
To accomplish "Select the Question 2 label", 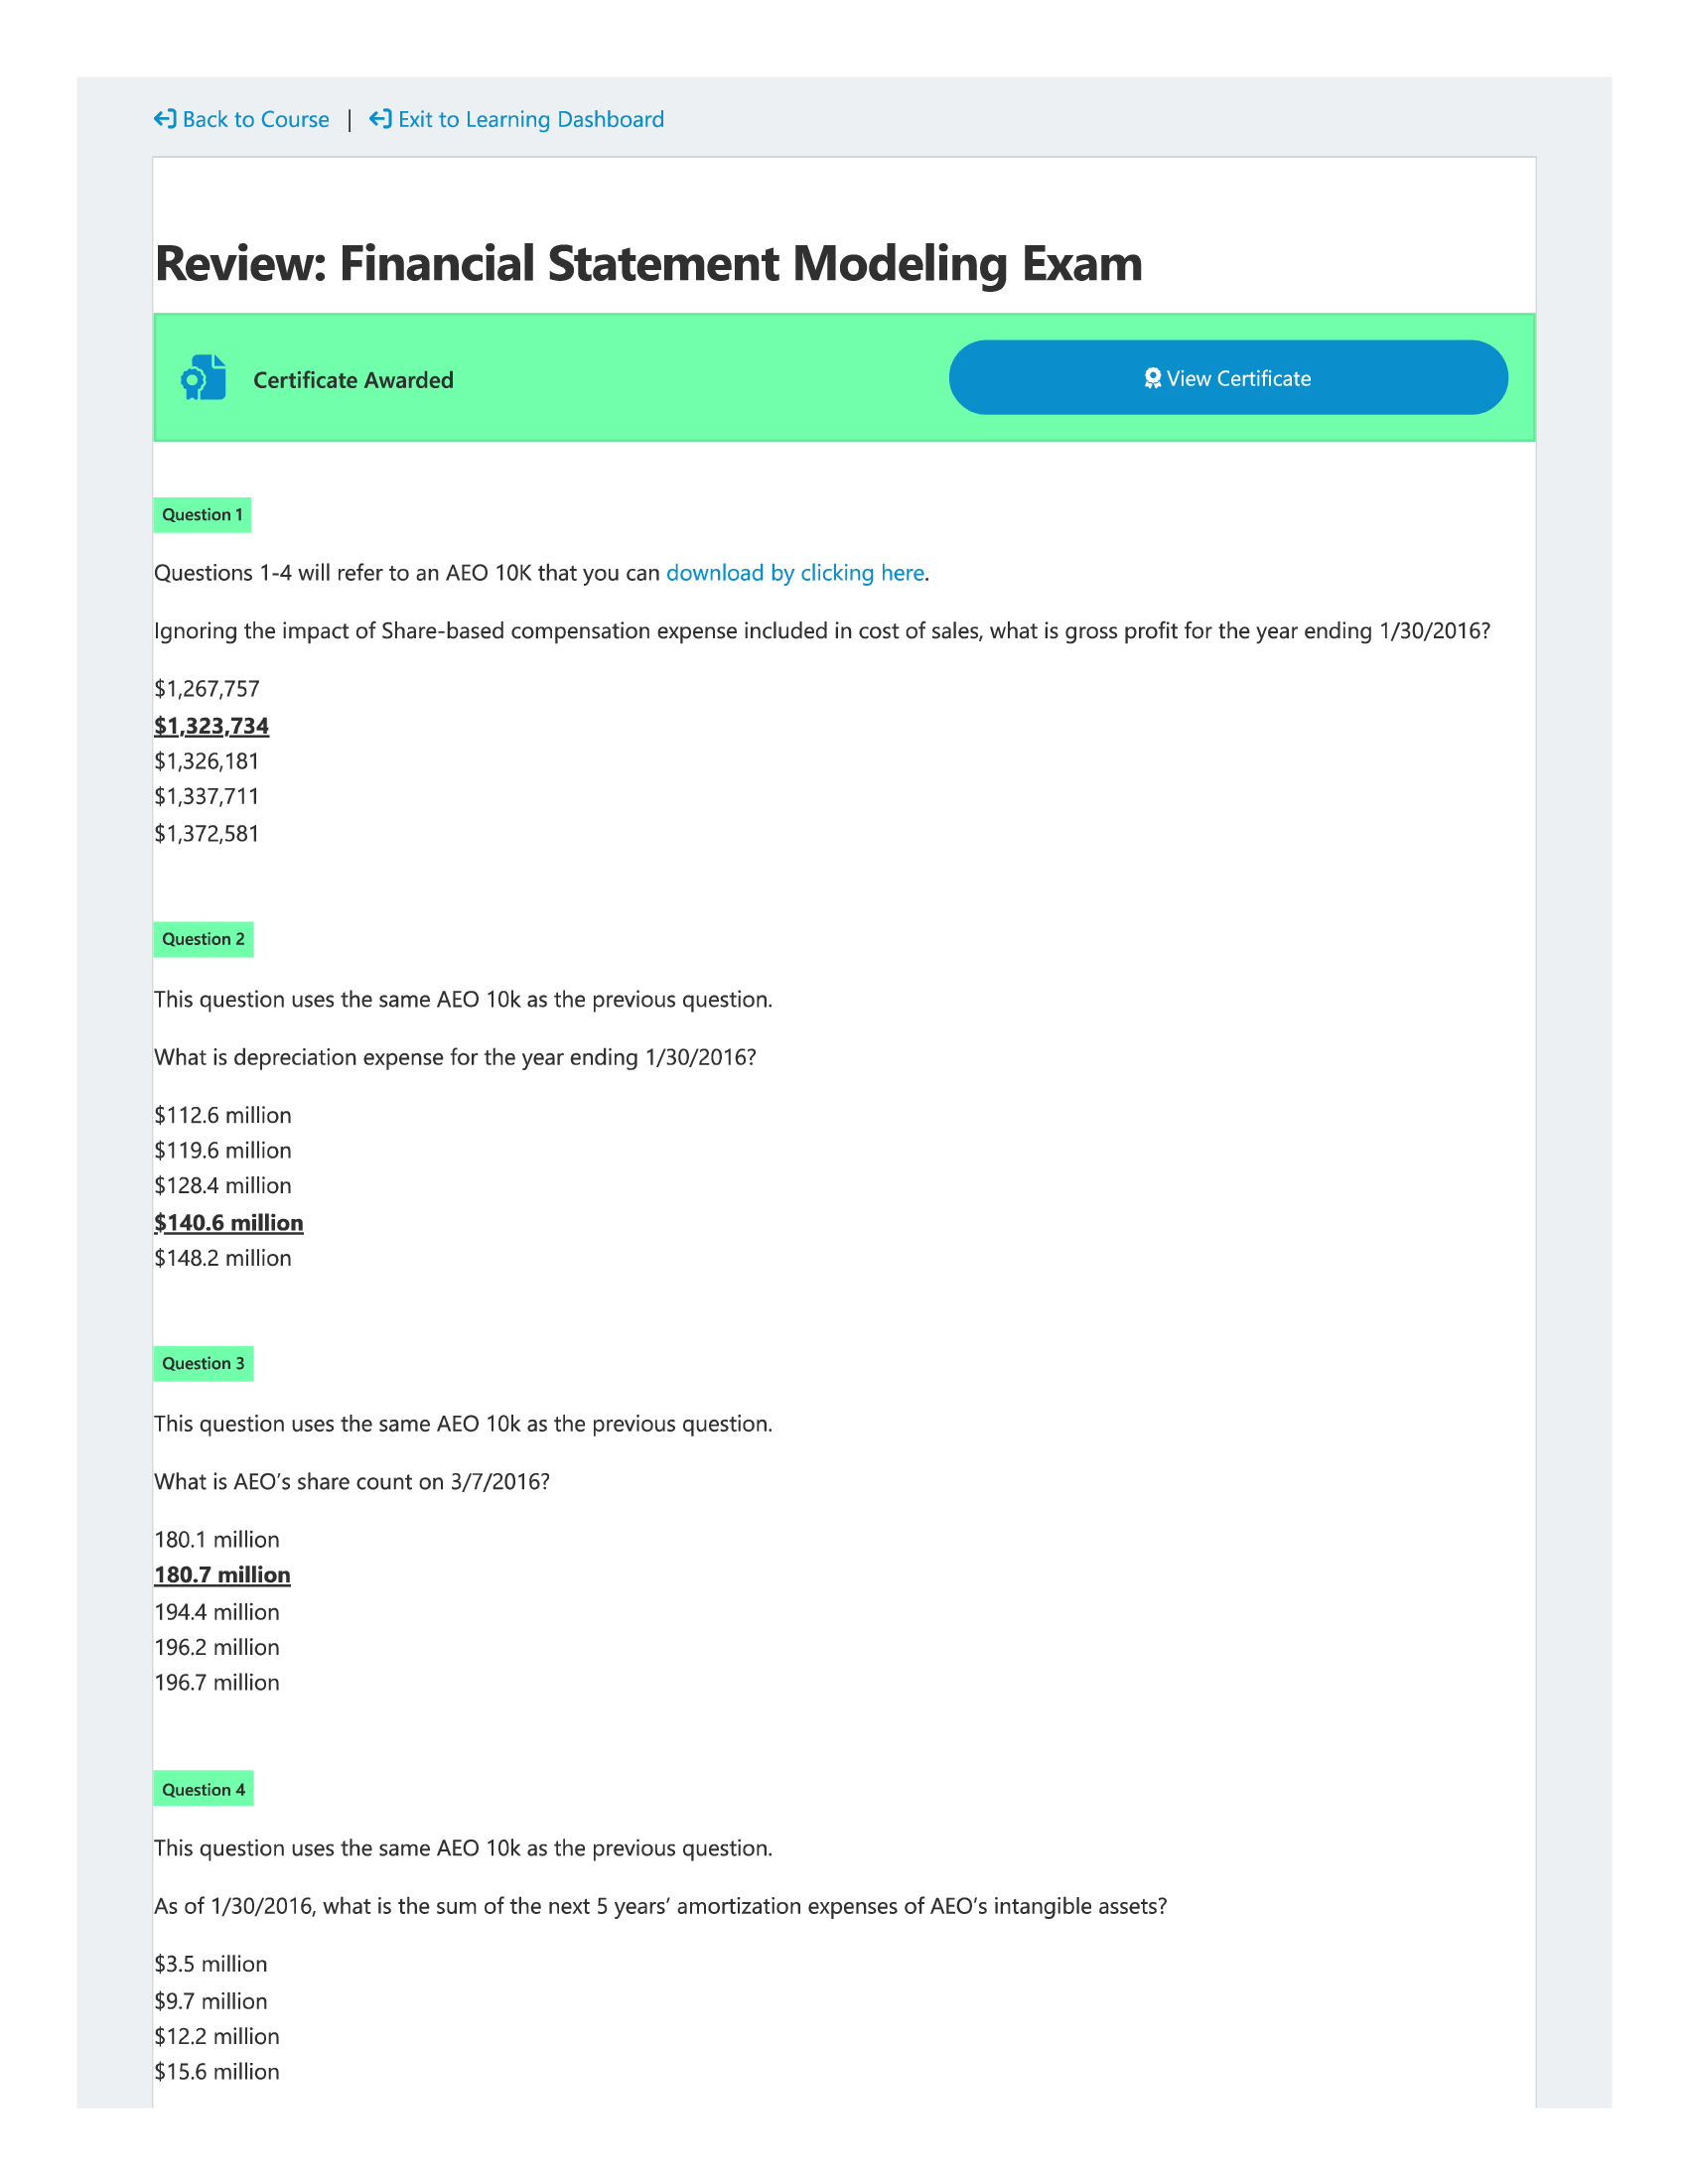I will 203,939.
